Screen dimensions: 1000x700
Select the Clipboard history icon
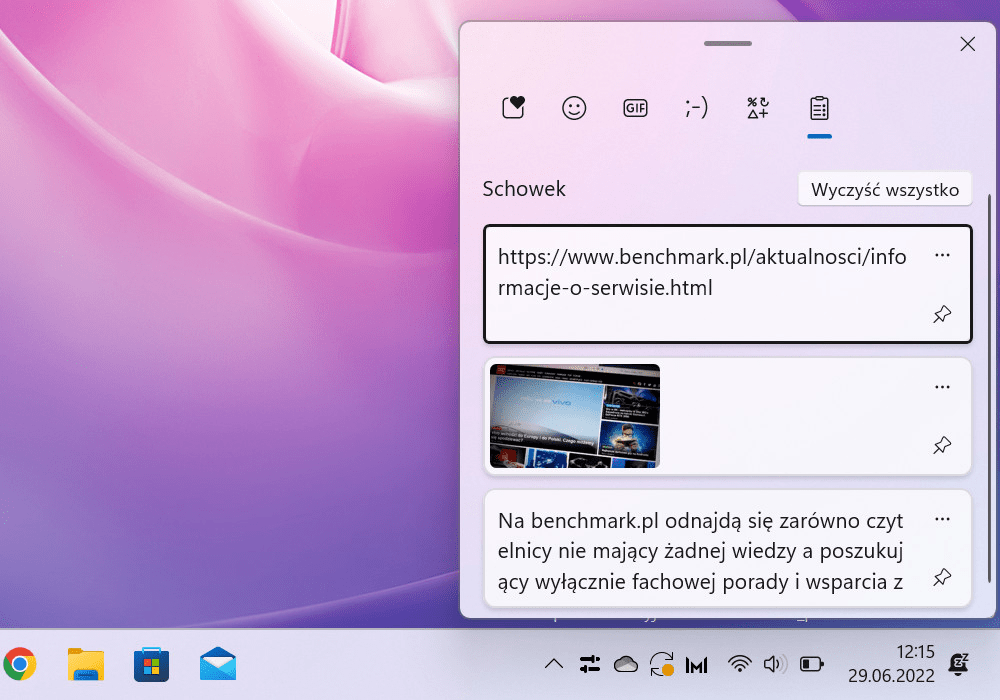tap(819, 108)
